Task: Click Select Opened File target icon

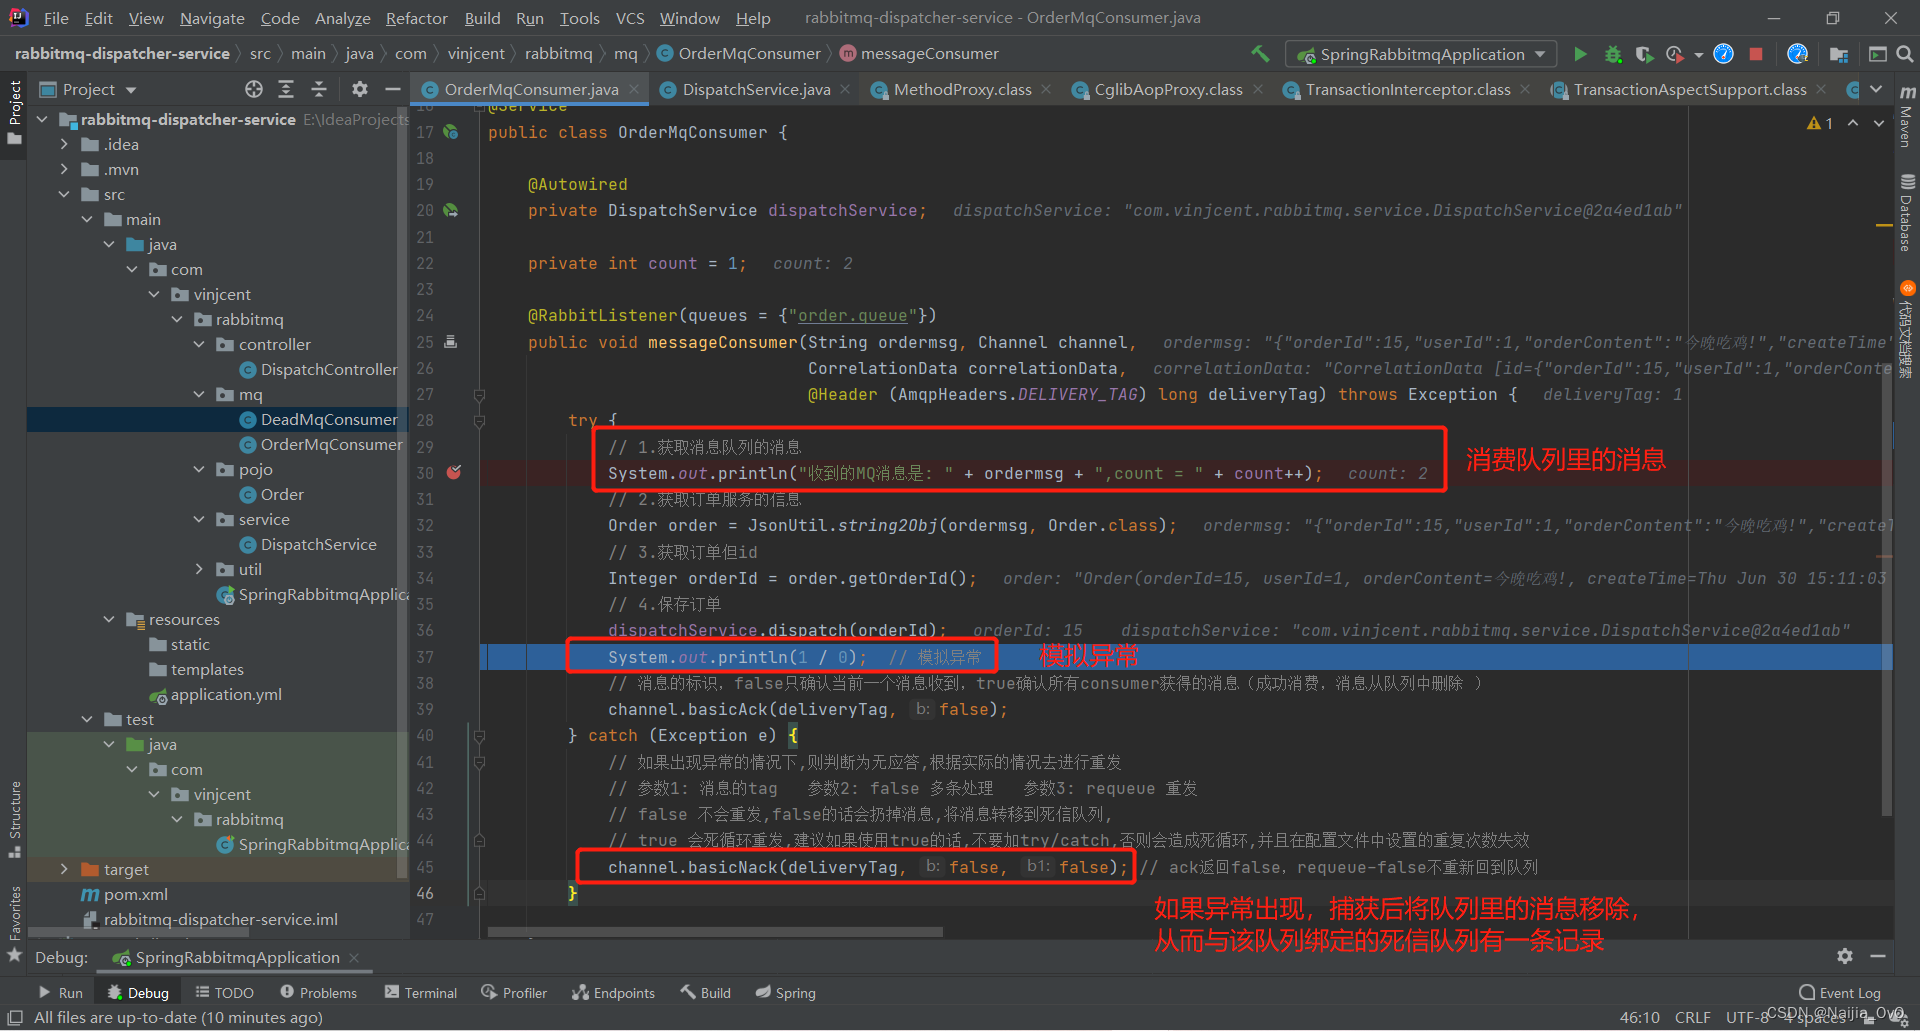Action: point(254,89)
